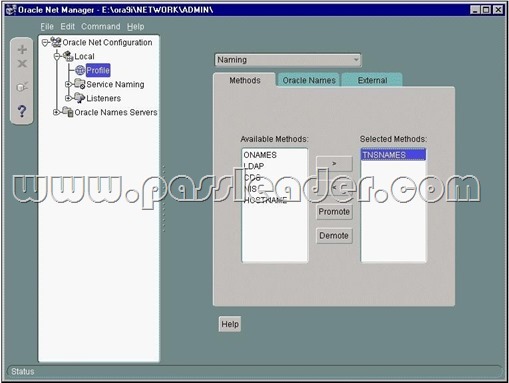Expand the Listeners tree node
The height and width of the screenshot is (383, 509).
point(68,98)
